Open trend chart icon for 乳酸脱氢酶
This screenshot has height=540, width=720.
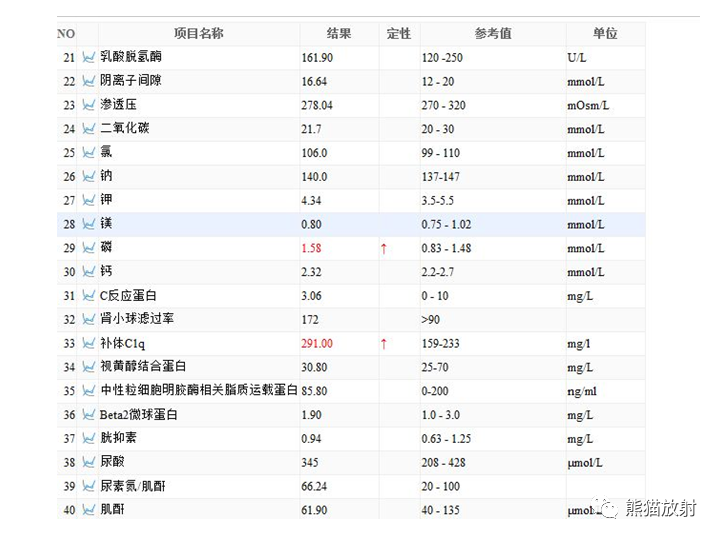(88, 57)
